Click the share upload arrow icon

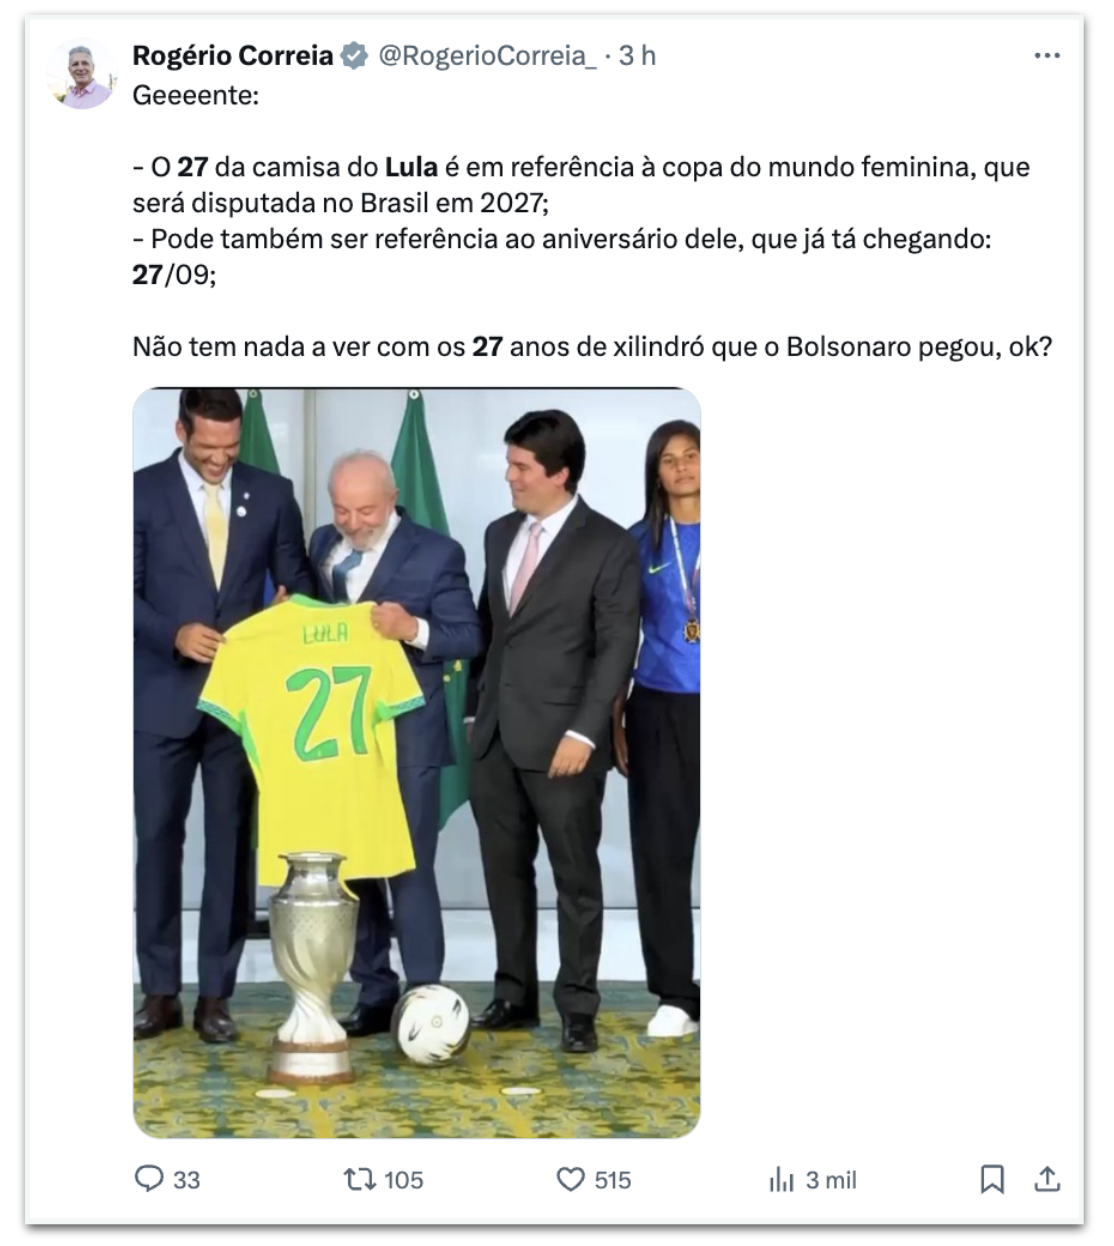click(x=1046, y=1180)
